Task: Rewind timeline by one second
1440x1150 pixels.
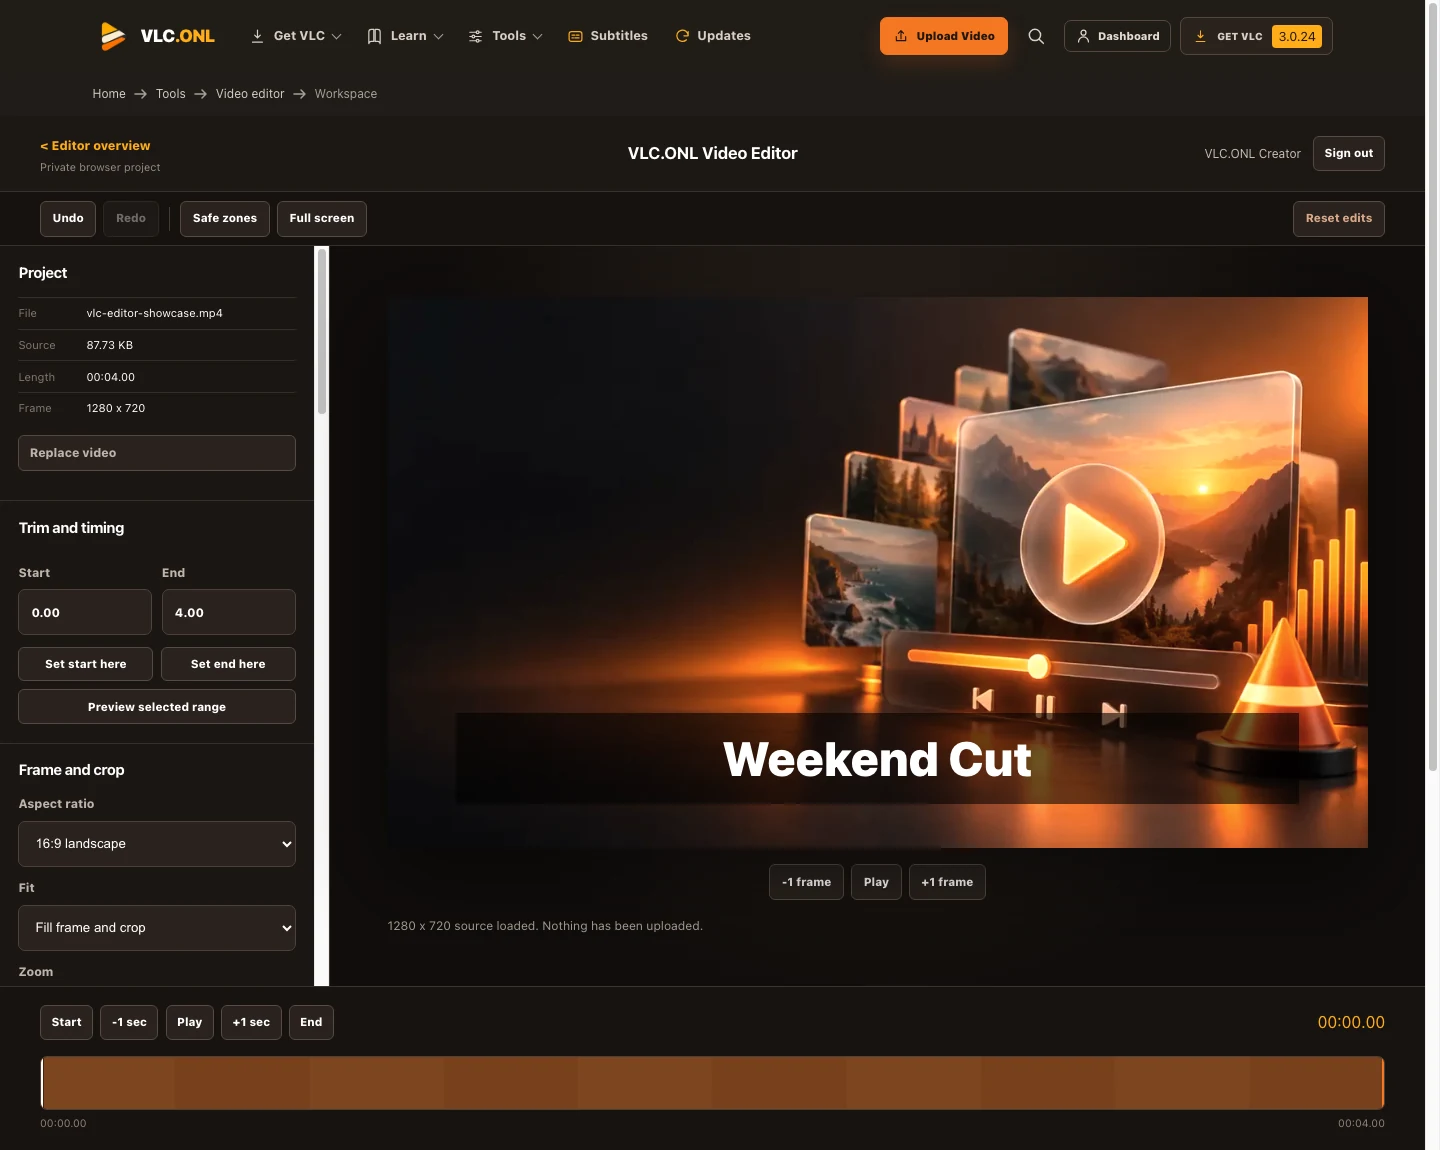Action: pos(129,1022)
